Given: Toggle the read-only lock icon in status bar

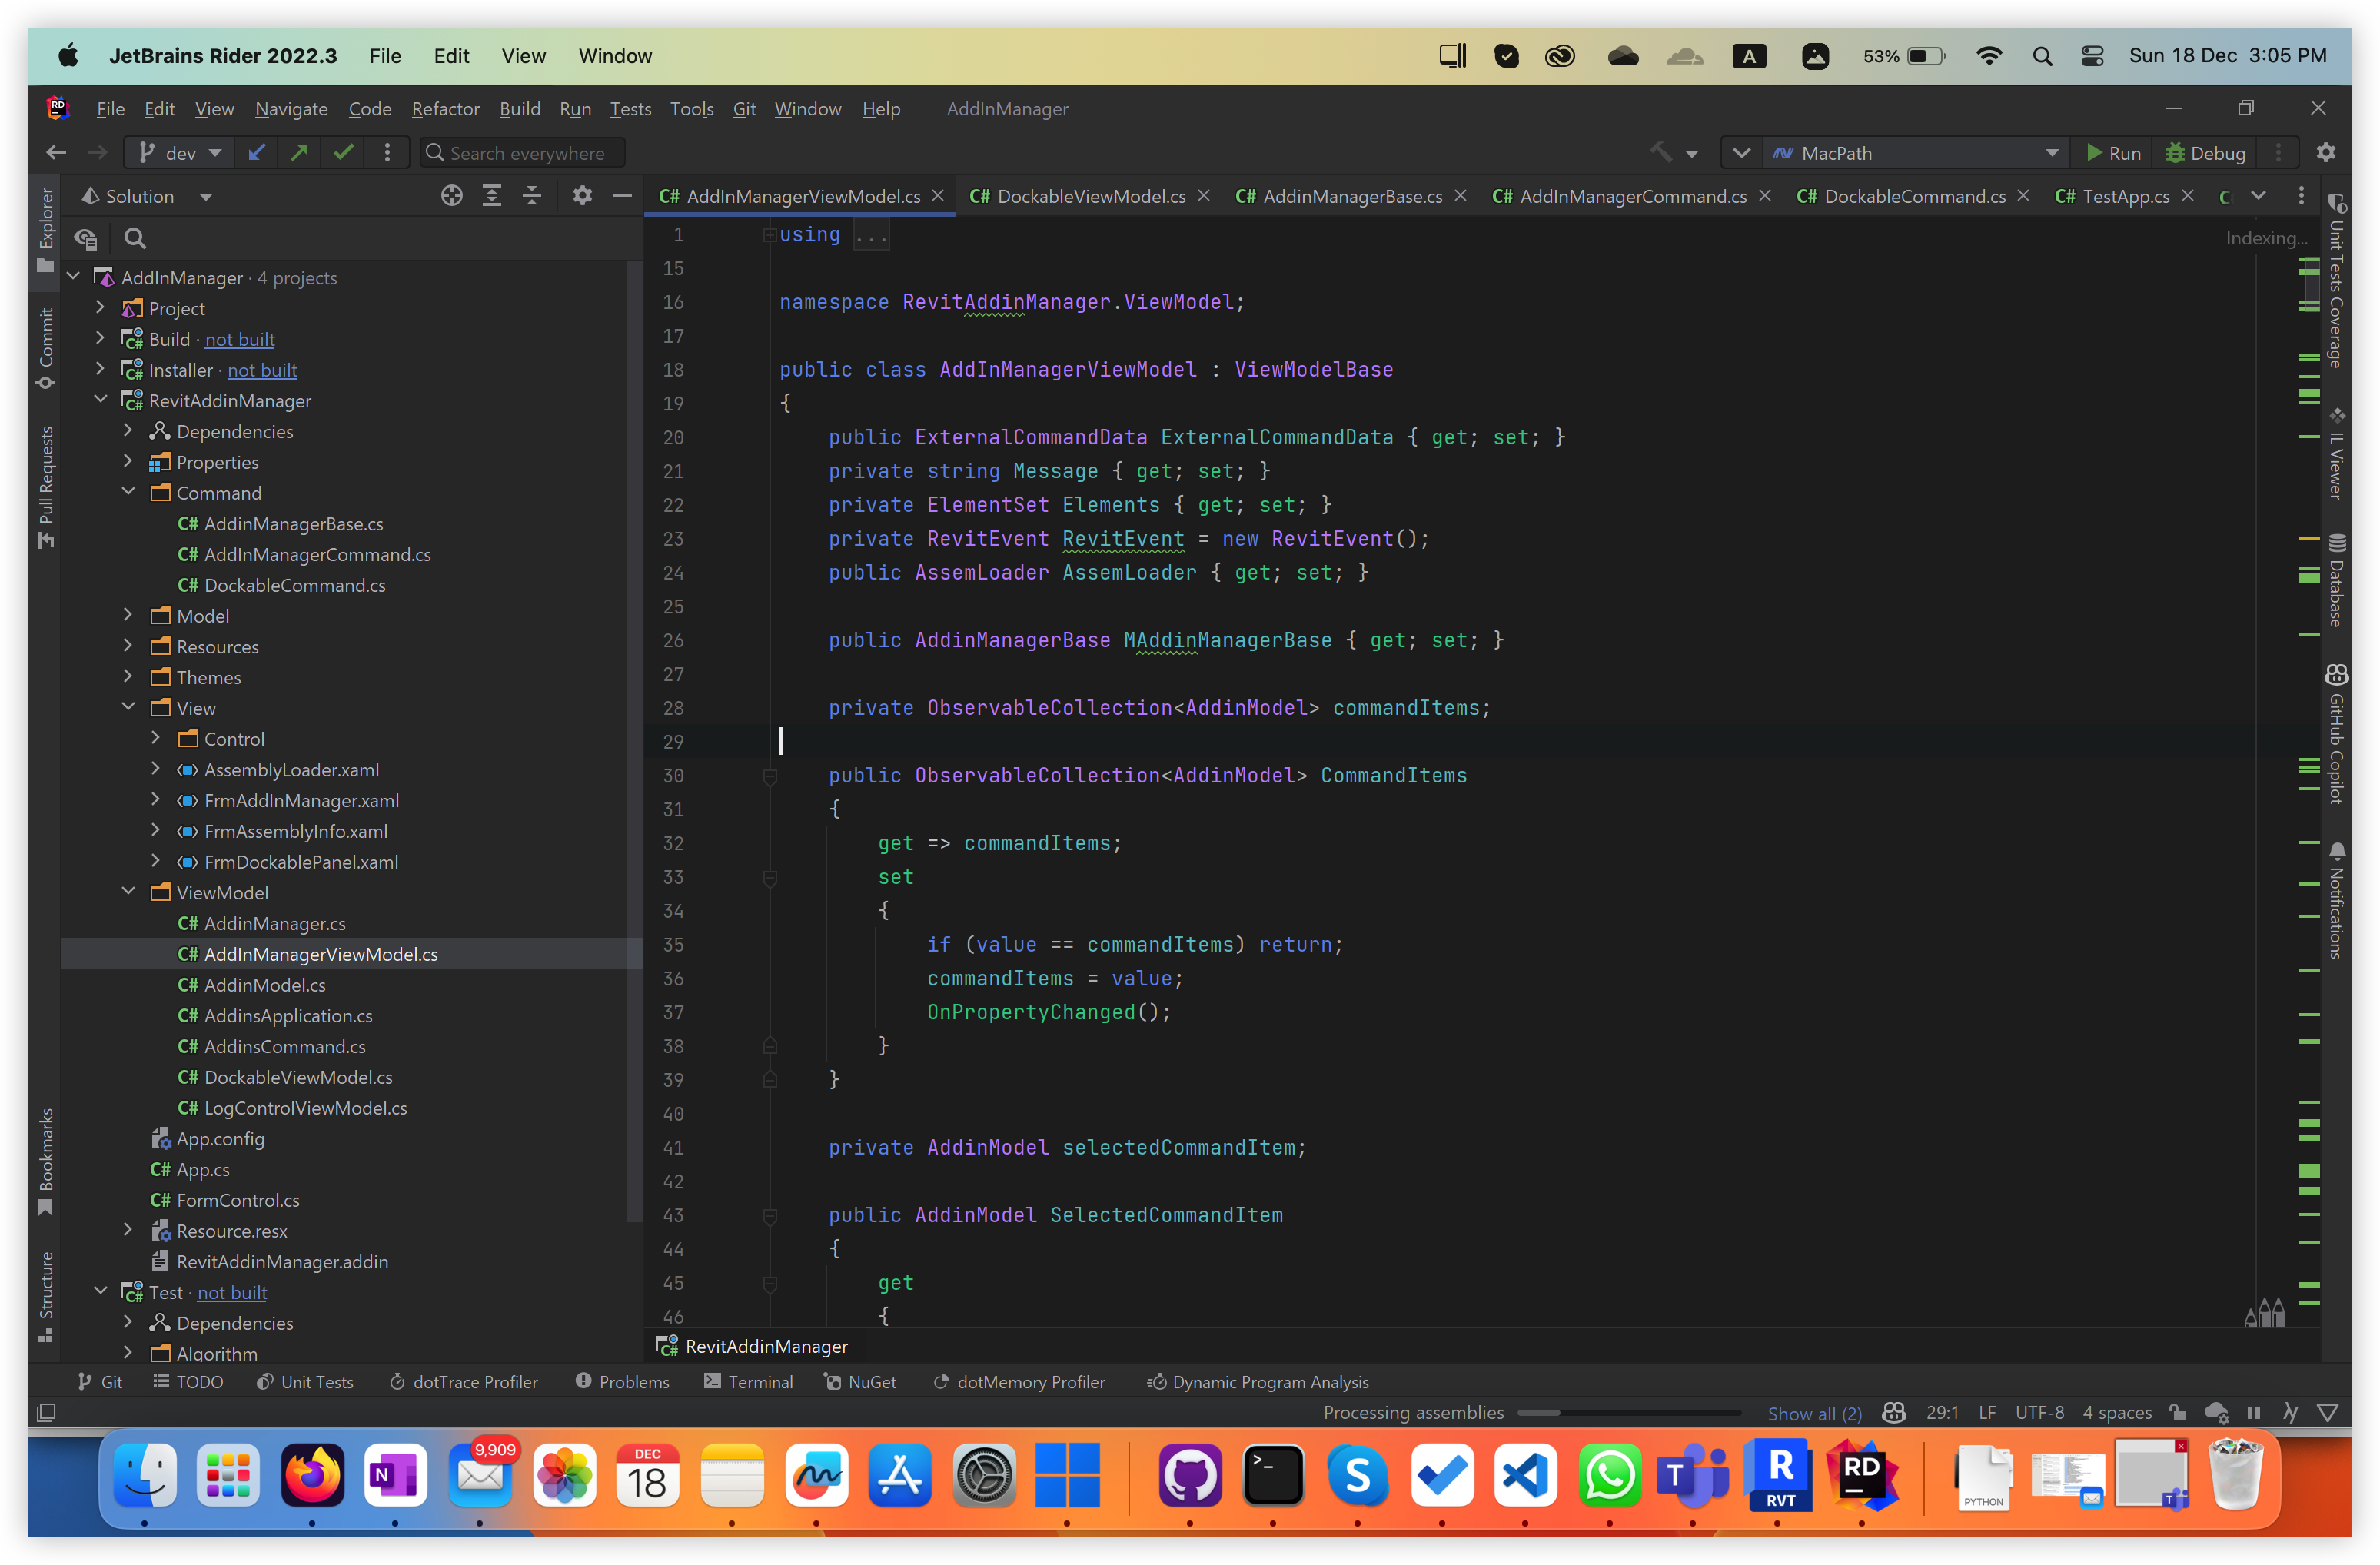Looking at the screenshot, I should (2177, 1412).
